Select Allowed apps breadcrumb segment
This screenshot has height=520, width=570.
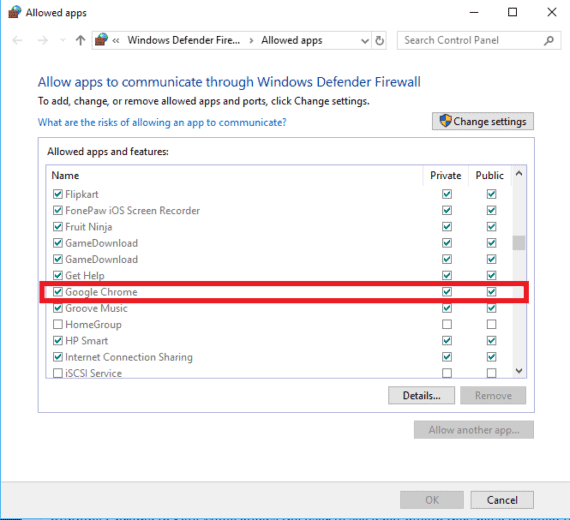pyautogui.click(x=292, y=40)
